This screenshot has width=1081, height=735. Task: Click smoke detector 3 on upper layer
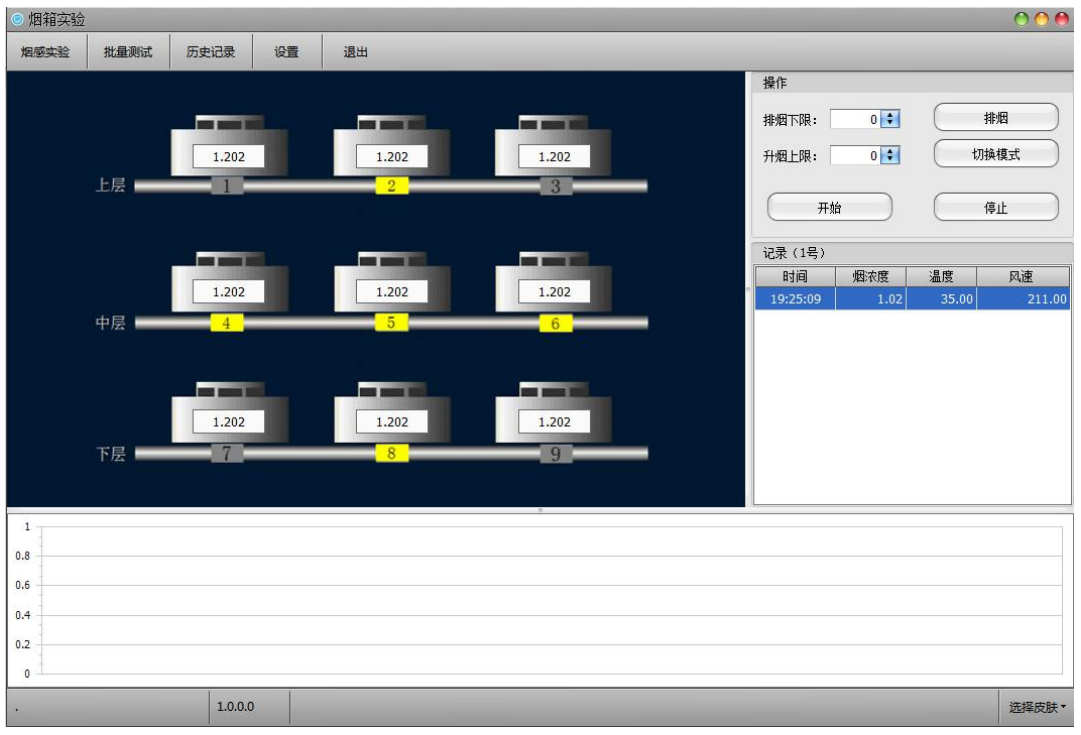point(553,148)
